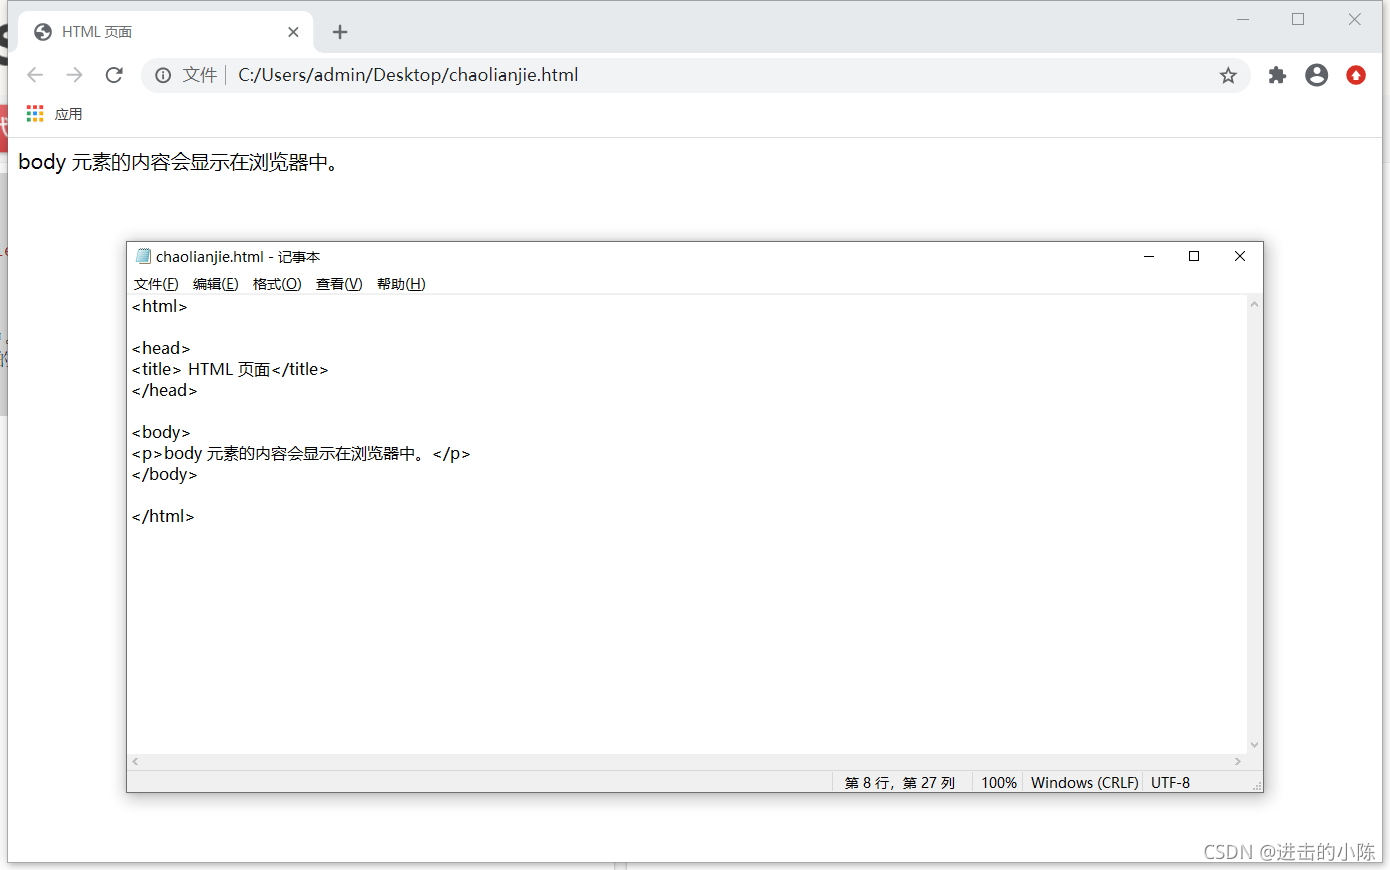Close the Chrome browser window
Viewport: 1390px width, 870px height.
point(1354,19)
